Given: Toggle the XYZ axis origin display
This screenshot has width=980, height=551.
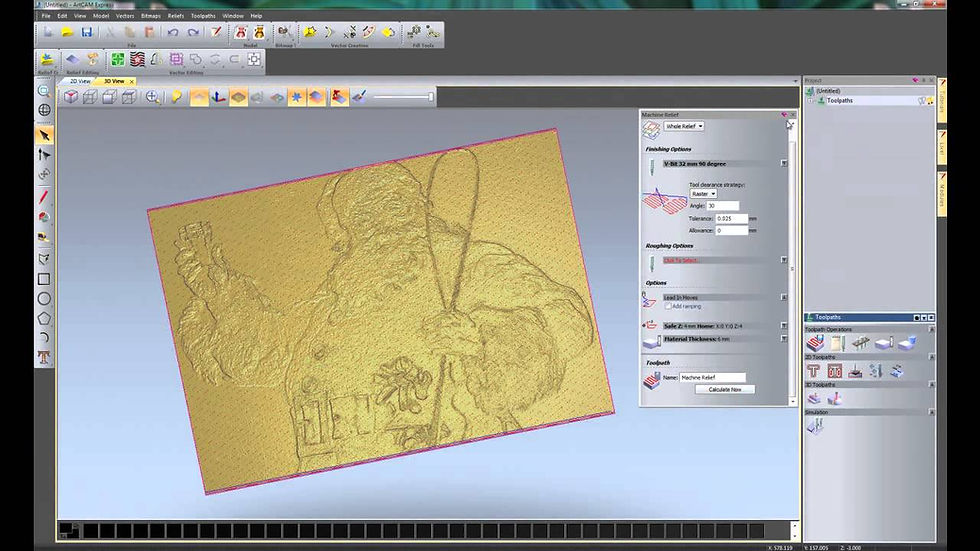Looking at the screenshot, I should pos(218,97).
